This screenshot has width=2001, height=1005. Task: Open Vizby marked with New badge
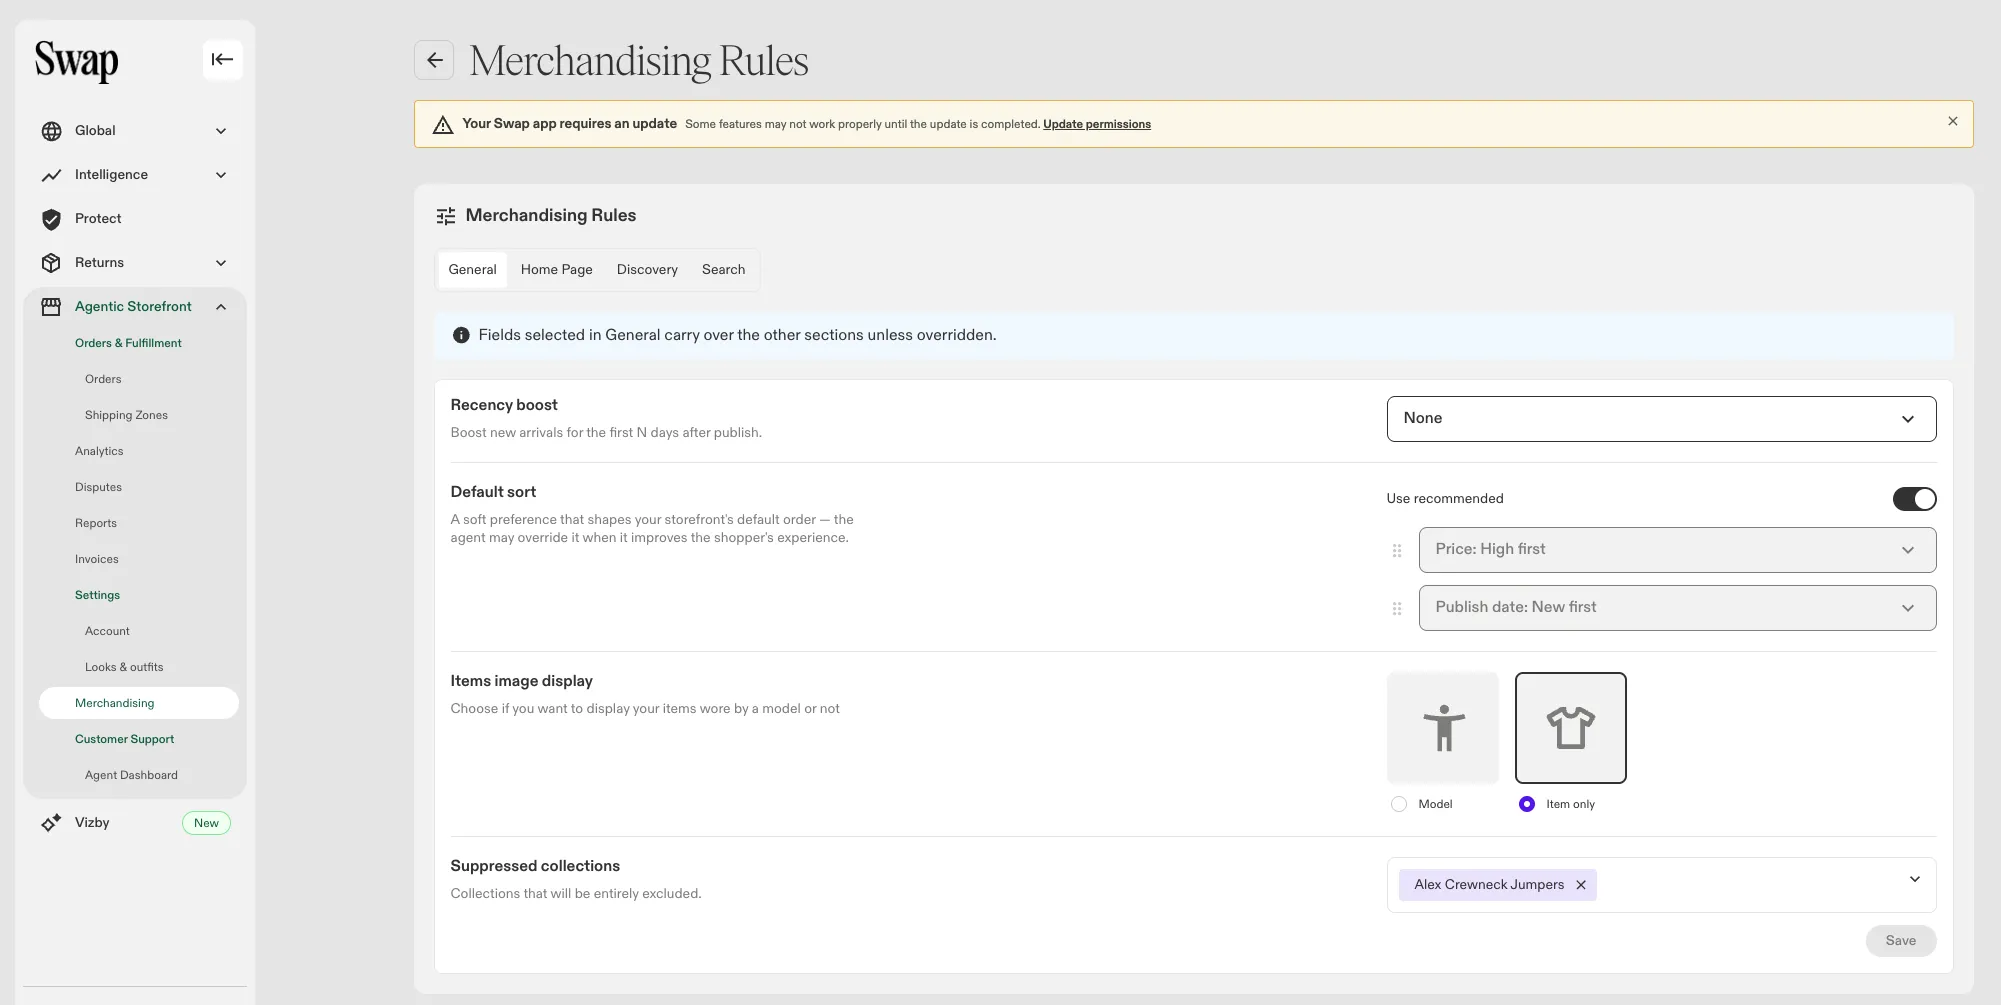coord(135,823)
